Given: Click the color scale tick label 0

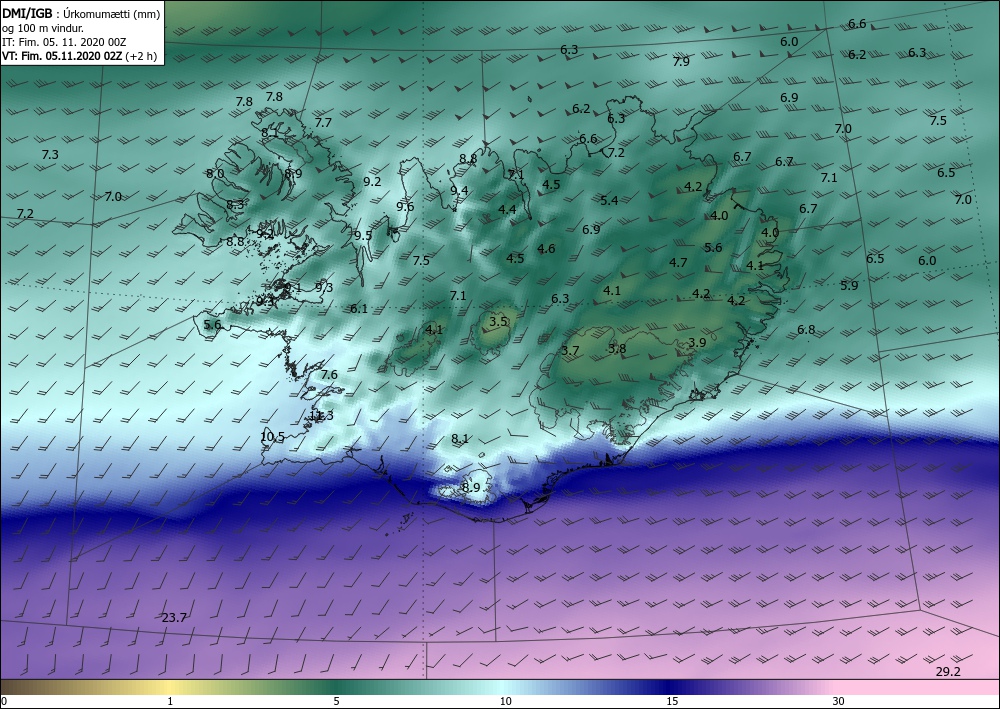Looking at the screenshot, I should click(x=4, y=702).
